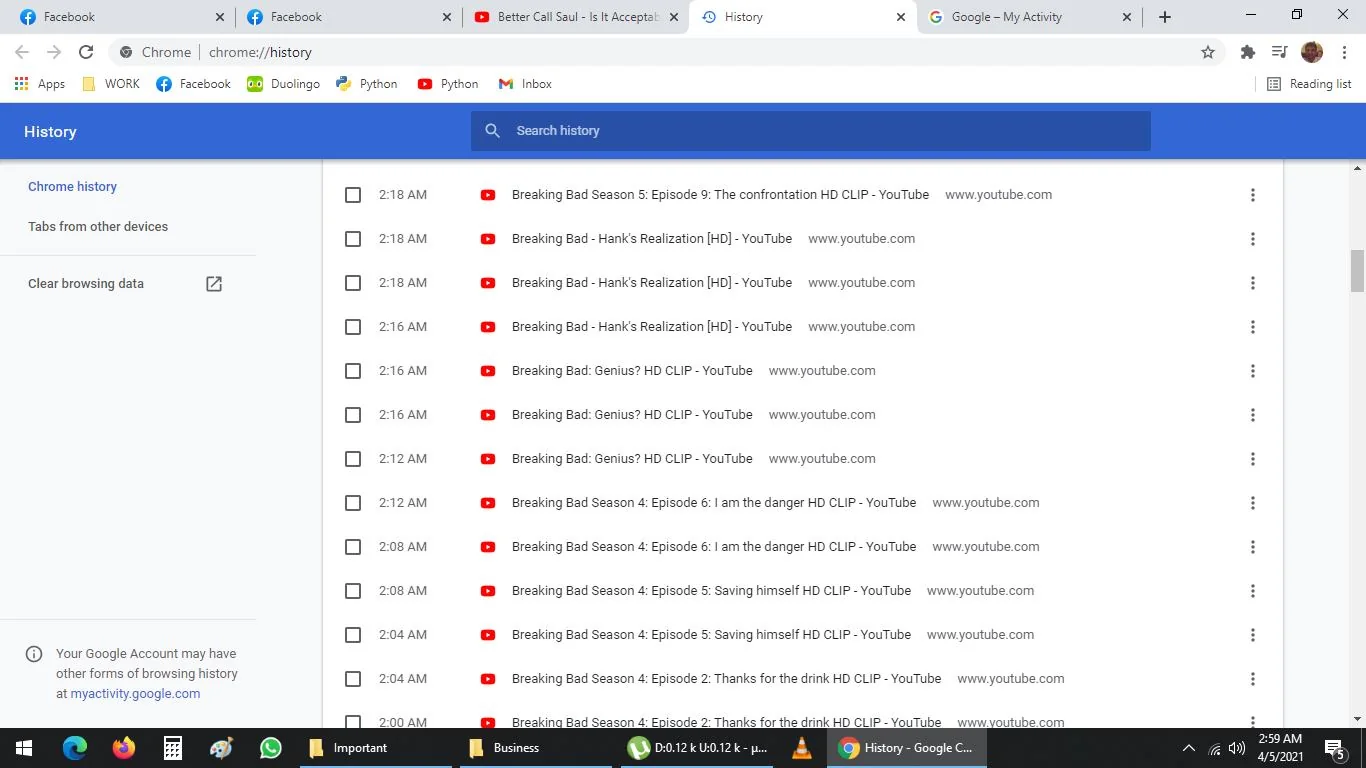Viewport: 1366px width, 768px height.
Task: Open the media control icon in toolbar
Action: coord(1279,52)
